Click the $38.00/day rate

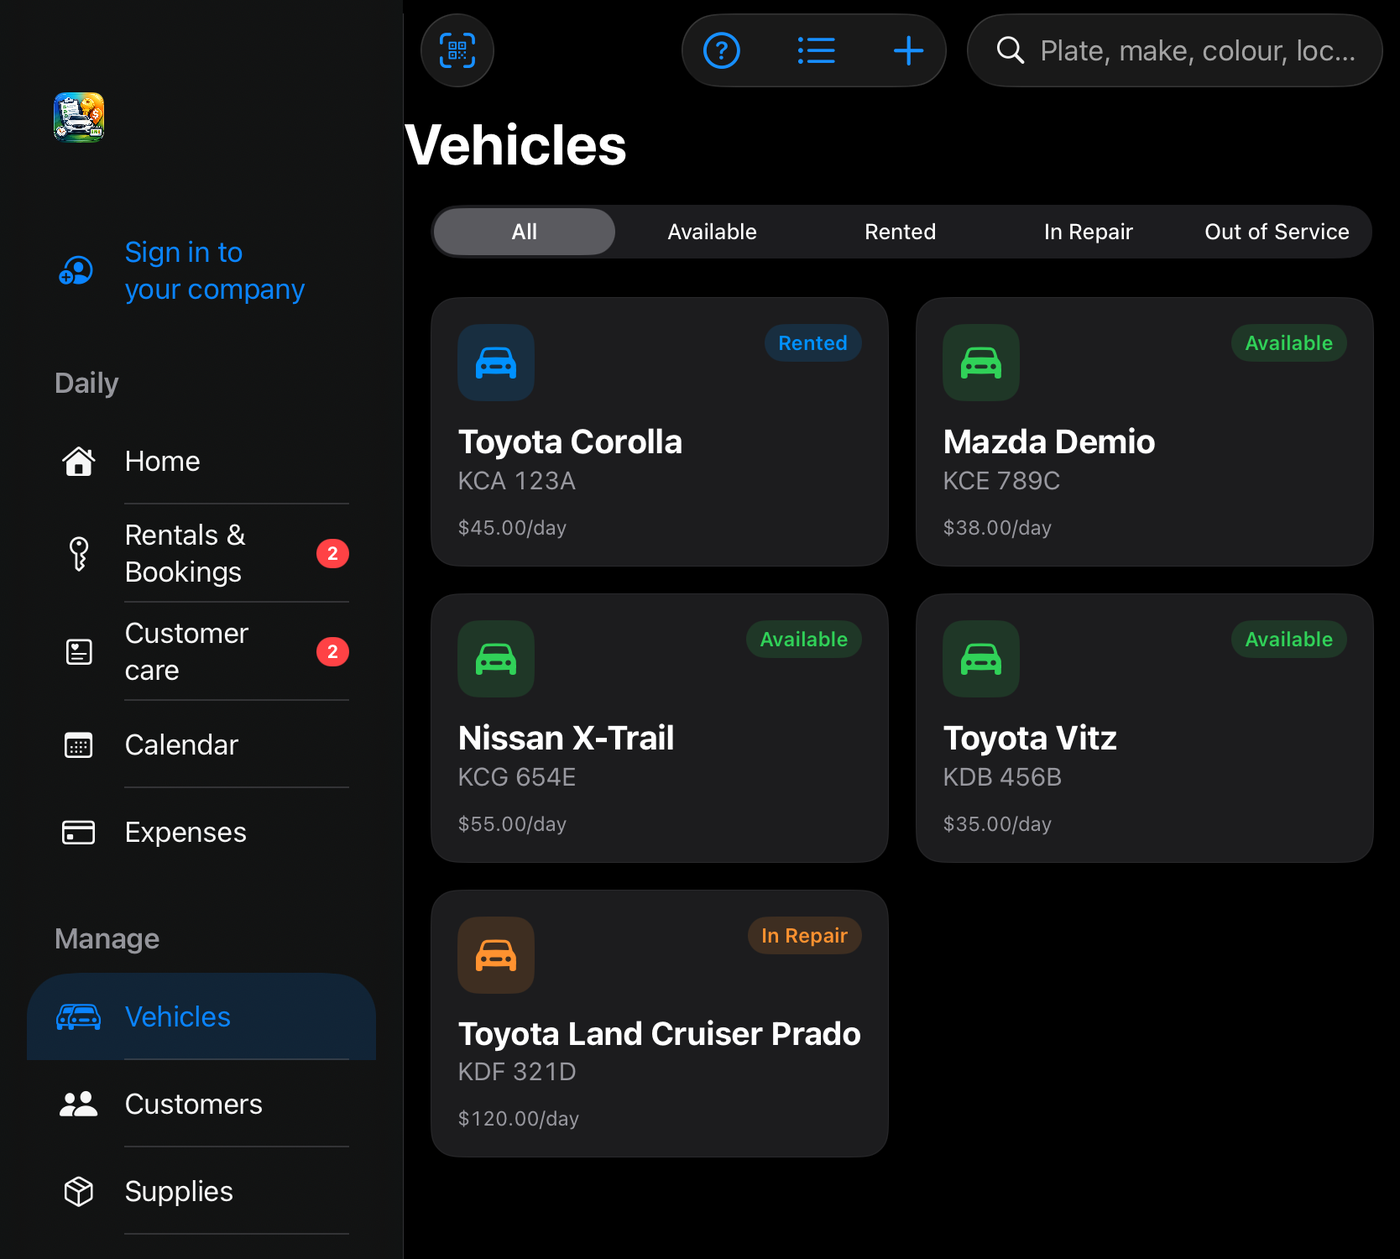pyautogui.click(x=997, y=528)
